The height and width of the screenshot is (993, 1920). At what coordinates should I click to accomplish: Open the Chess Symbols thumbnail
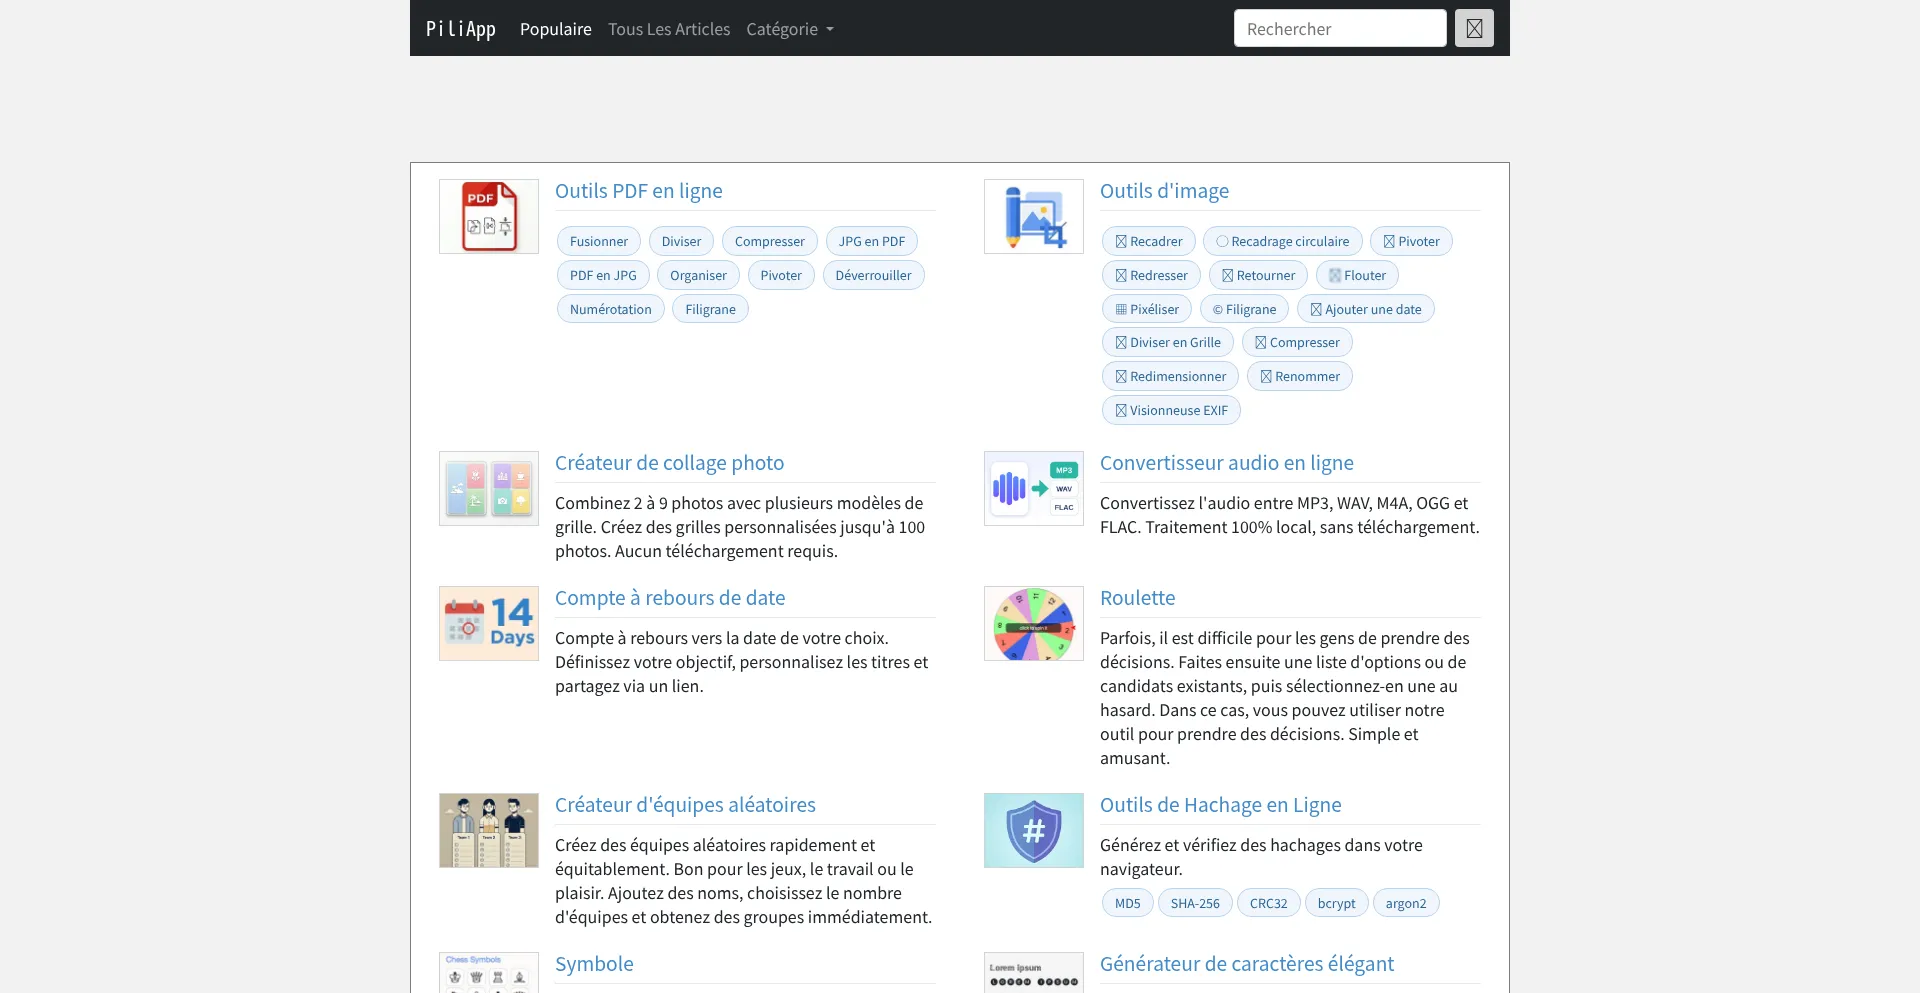pyautogui.click(x=489, y=973)
